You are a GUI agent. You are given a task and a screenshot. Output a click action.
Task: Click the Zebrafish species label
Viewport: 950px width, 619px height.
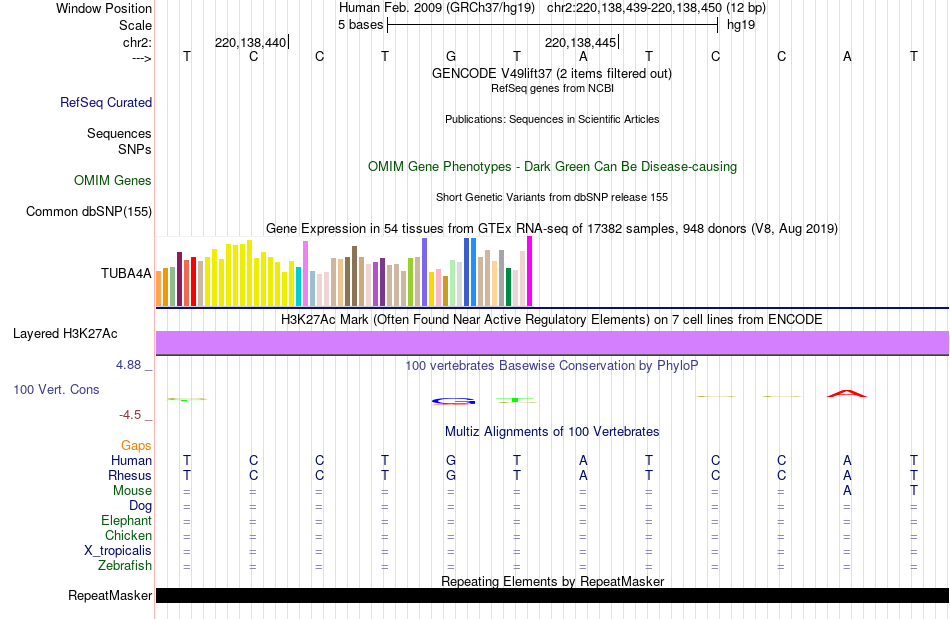[125, 565]
